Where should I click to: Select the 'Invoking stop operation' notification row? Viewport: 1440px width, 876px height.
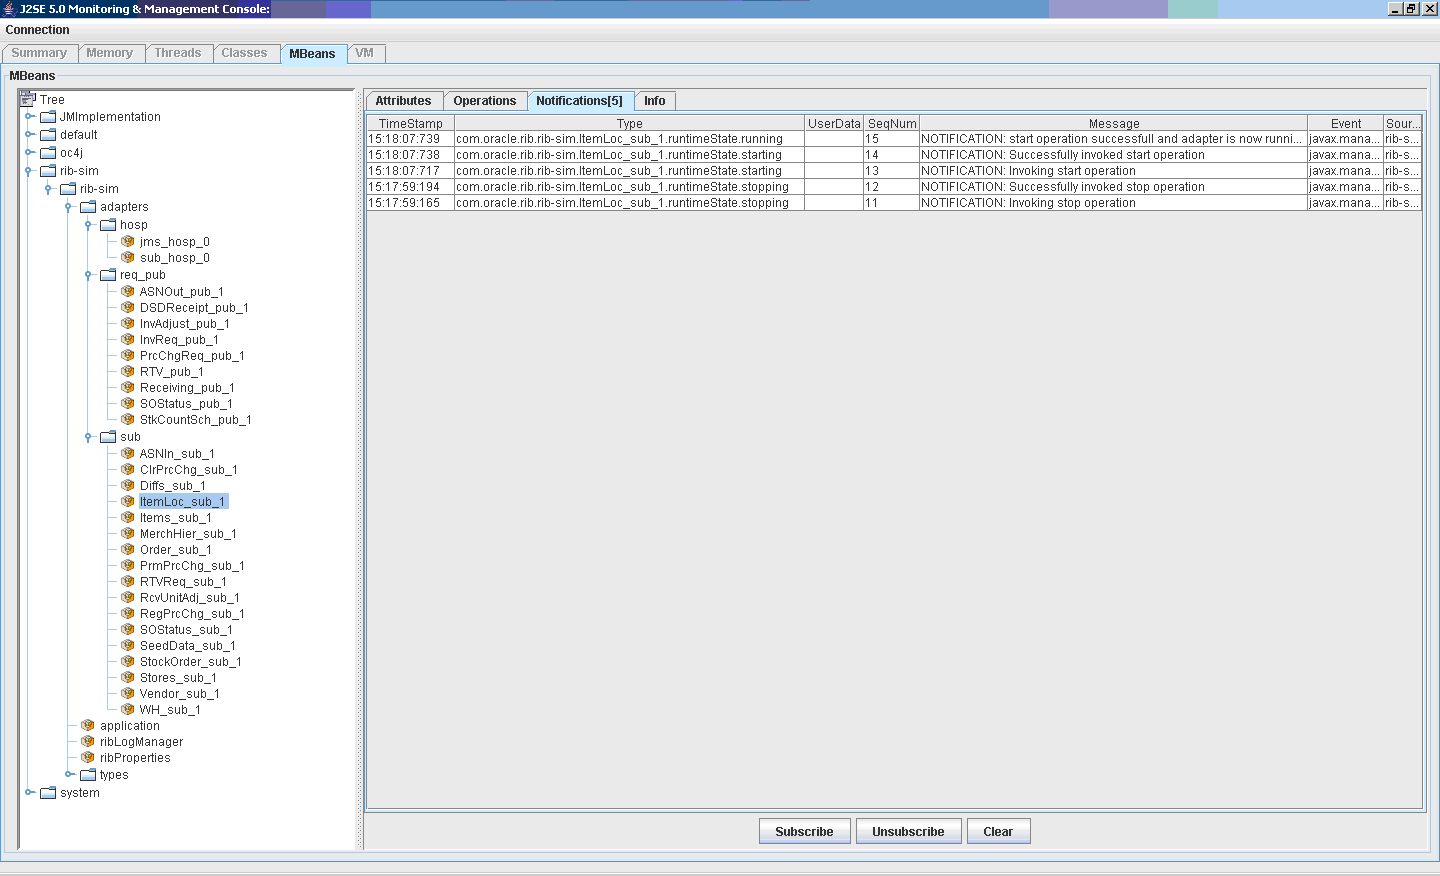point(894,203)
